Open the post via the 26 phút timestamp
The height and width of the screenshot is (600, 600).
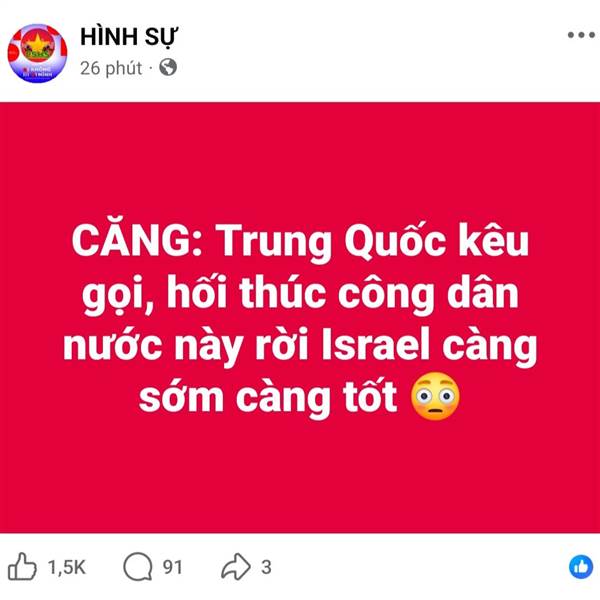[x=111, y=68]
